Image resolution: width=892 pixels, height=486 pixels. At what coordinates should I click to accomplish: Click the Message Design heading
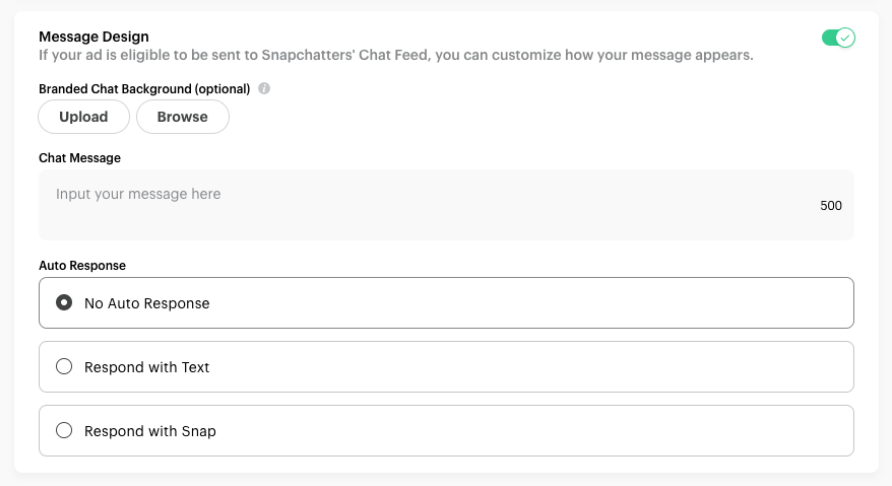coord(94,36)
